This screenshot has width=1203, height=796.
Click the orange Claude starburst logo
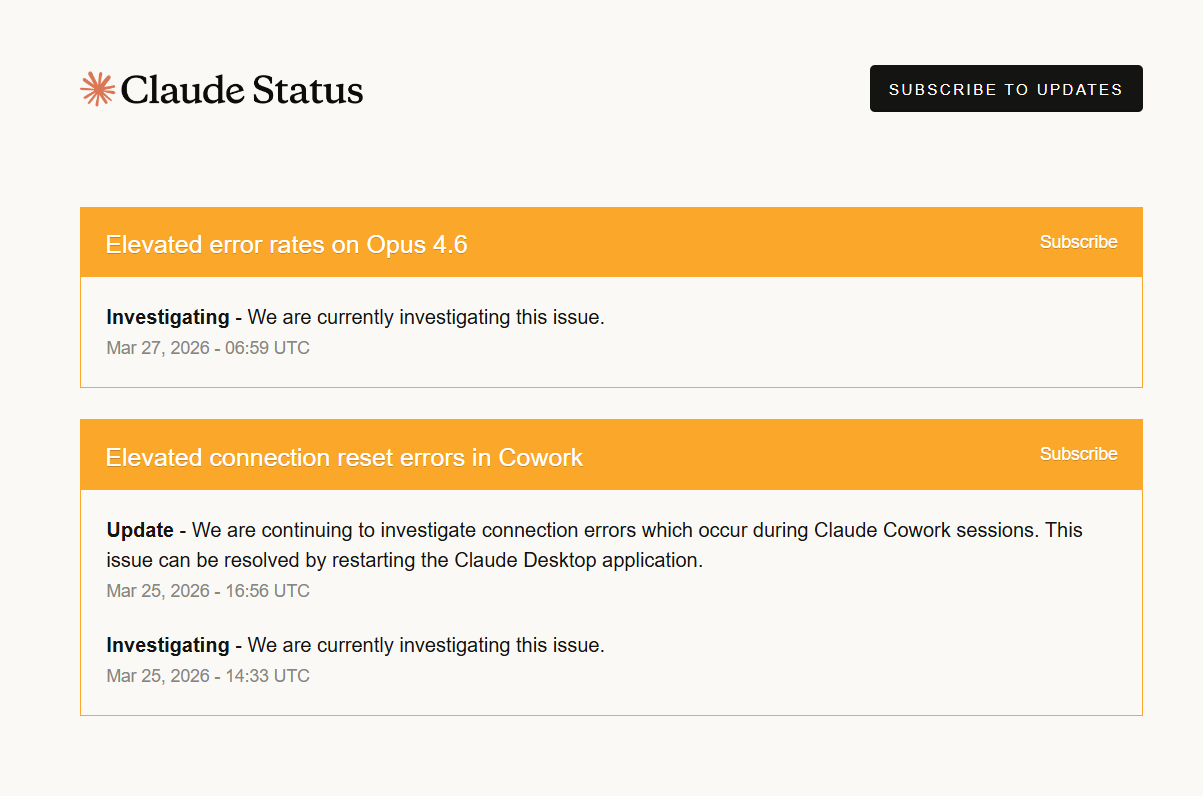(x=97, y=89)
